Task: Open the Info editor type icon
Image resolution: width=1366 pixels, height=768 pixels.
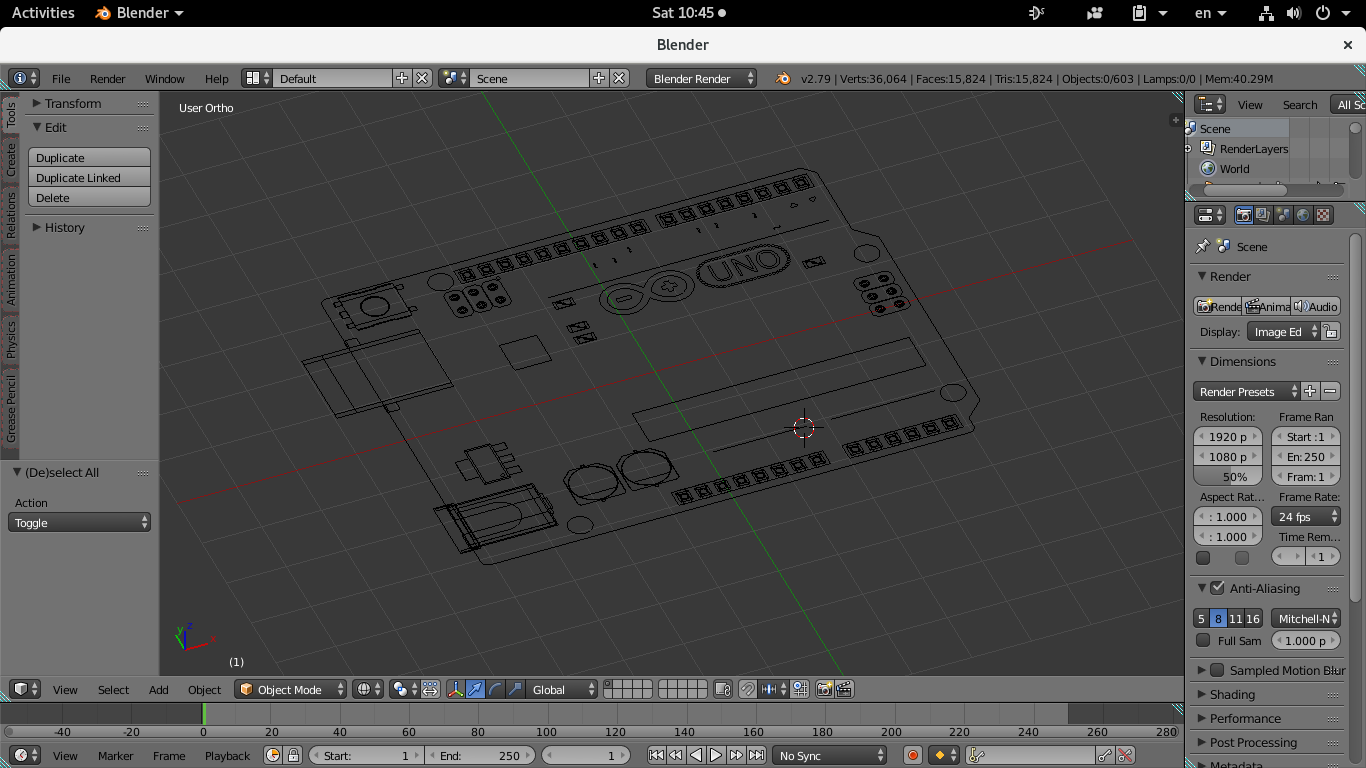Action: 24,78
